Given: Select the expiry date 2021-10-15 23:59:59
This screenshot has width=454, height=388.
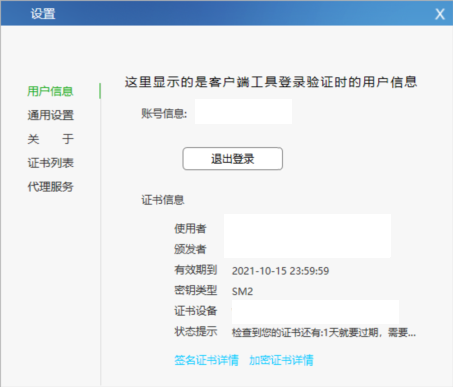Looking at the screenshot, I should (x=280, y=271).
